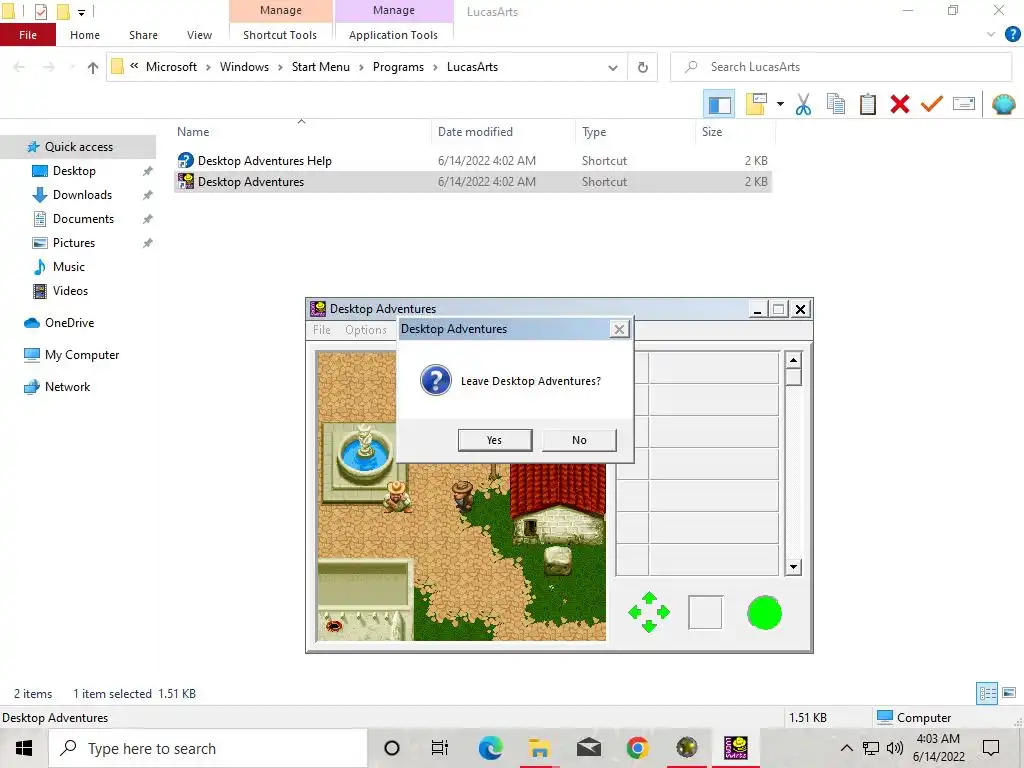Image resolution: width=1024 pixels, height=768 pixels.
Task: Click the new folder toolbar icon
Action: (756, 104)
